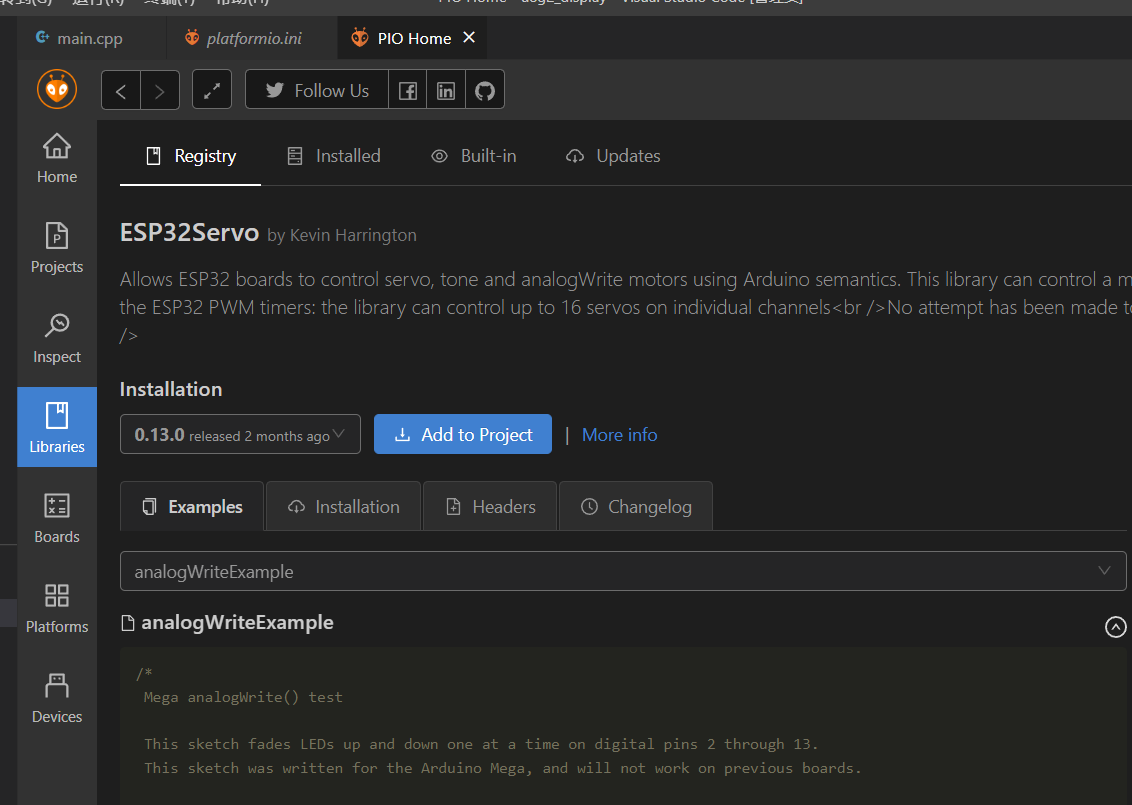1132x805 pixels.
Task: Open Boards in the sidebar
Action: 57,518
